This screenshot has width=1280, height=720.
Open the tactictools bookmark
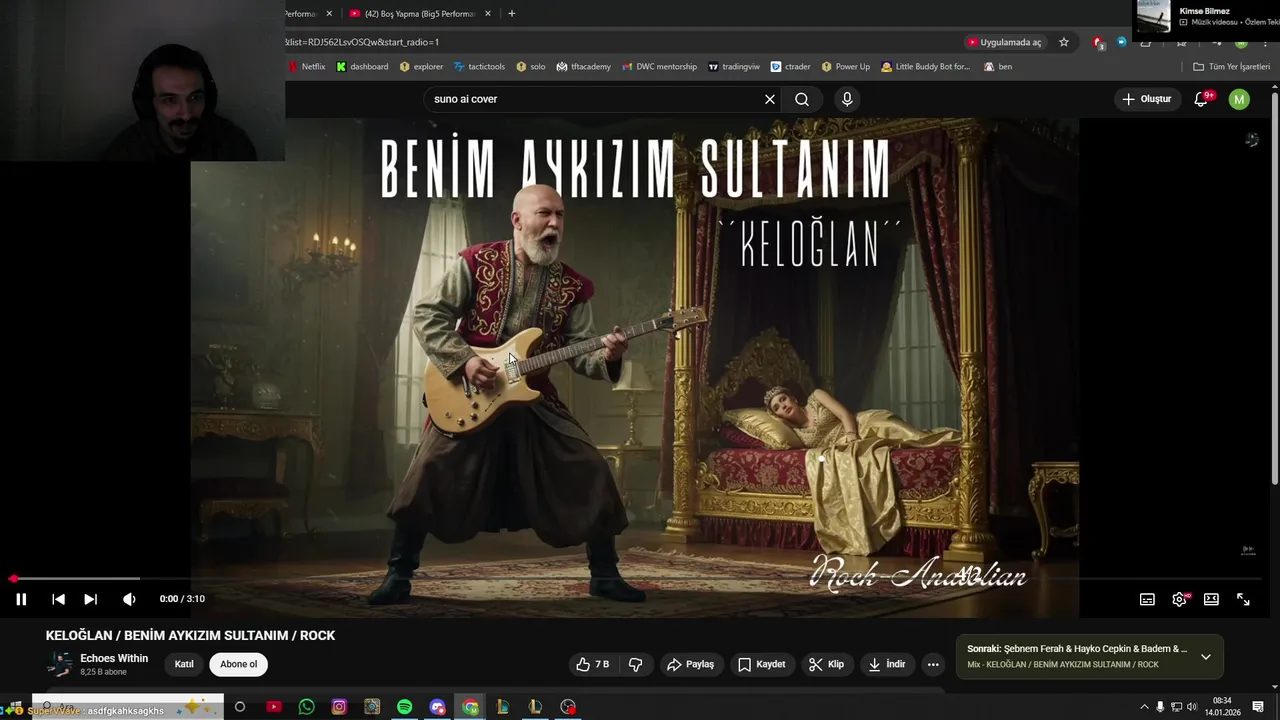pos(479,67)
